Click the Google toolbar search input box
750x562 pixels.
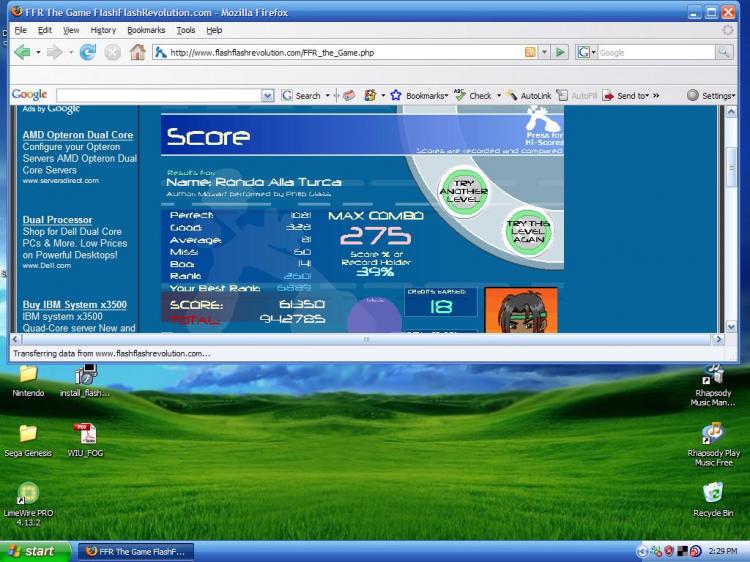click(x=159, y=96)
